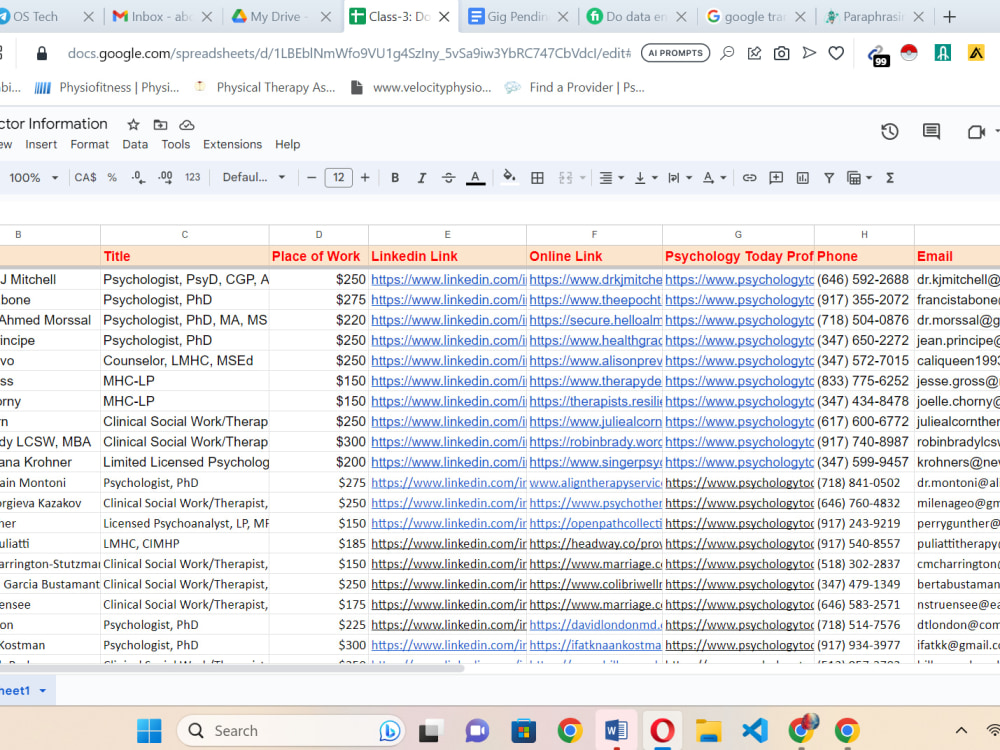Click the merge cells icon
This screenshot has height=750, width=1000.
pos(566,178)
